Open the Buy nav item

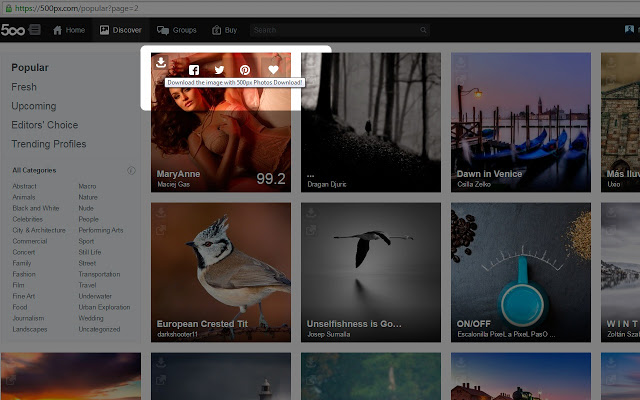pyautogui.click(x=224, y=30)
